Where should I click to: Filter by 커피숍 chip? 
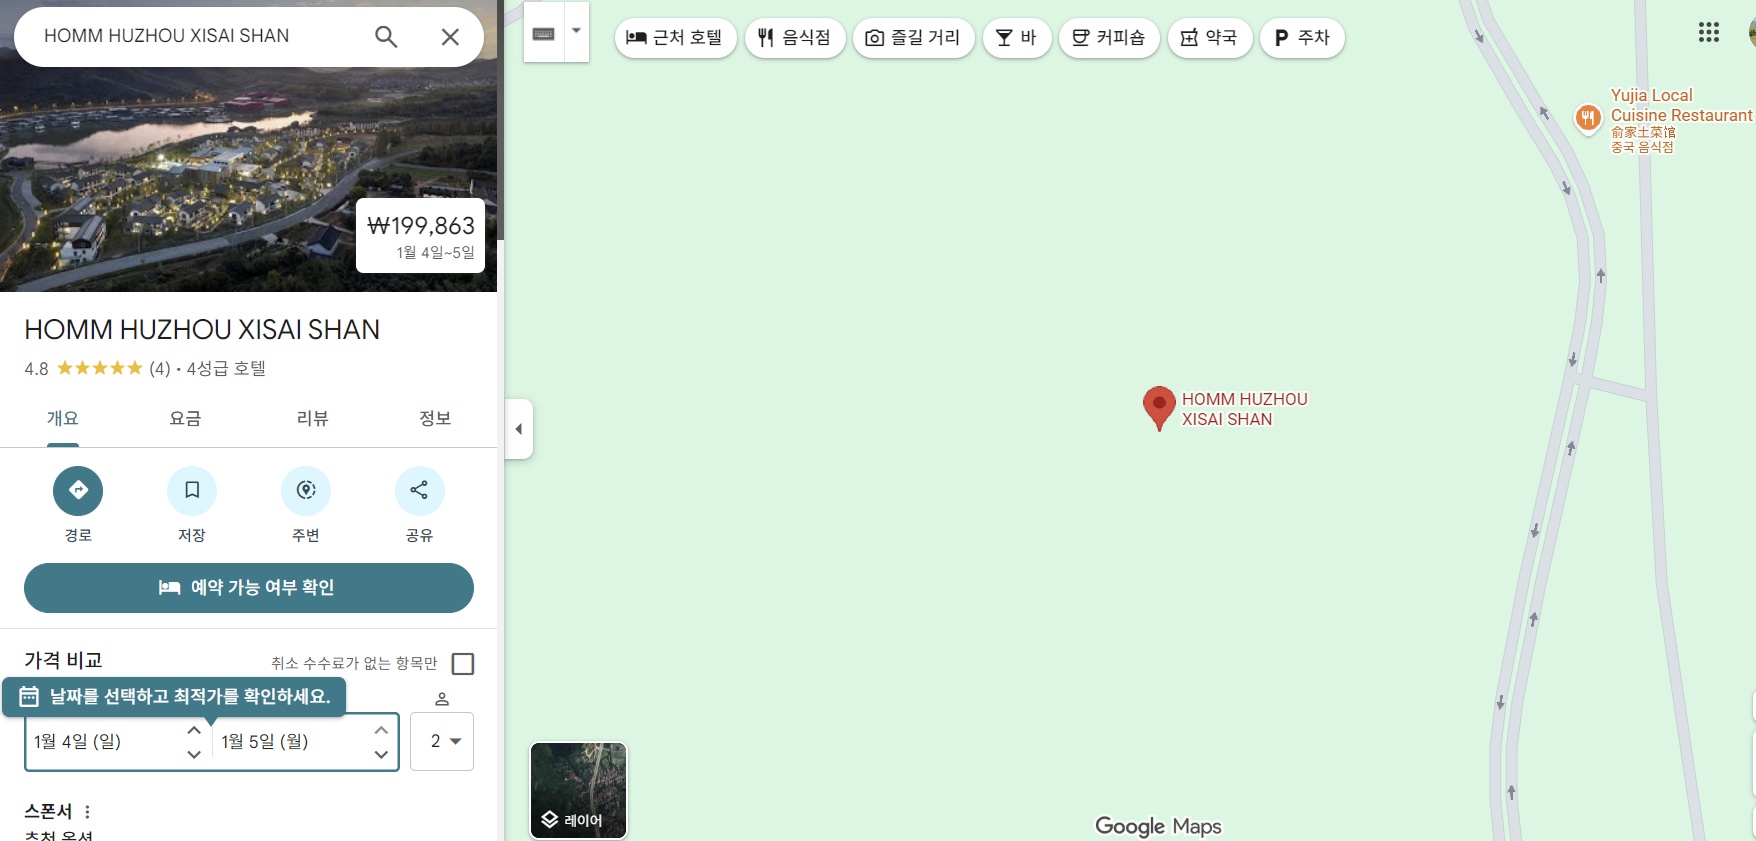[1109, 38]
